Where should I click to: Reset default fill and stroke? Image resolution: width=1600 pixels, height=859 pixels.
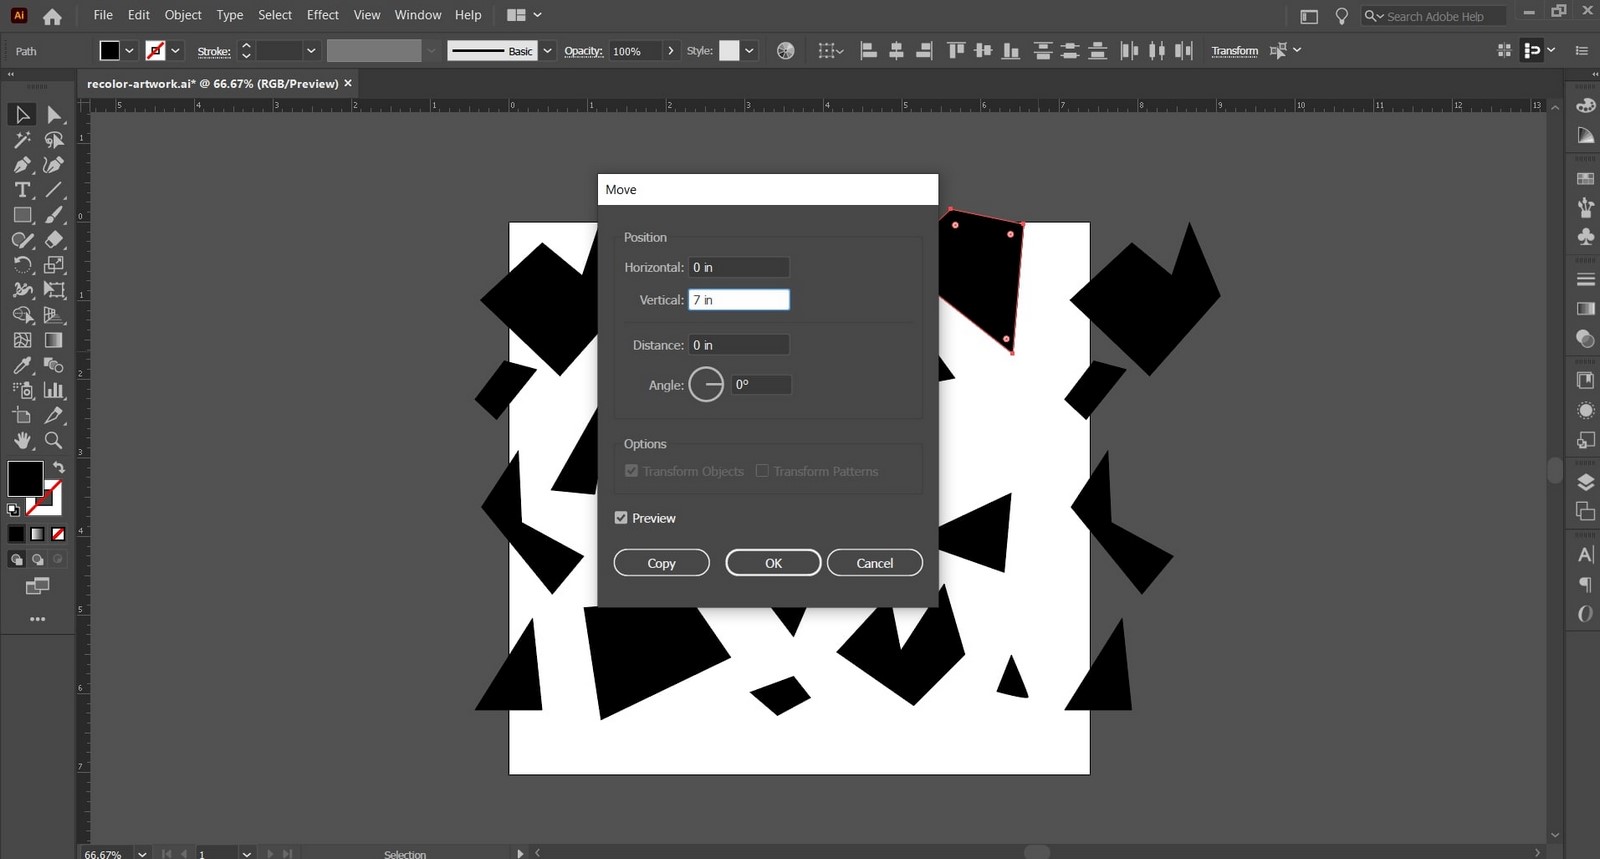click(x=13, y=510)
